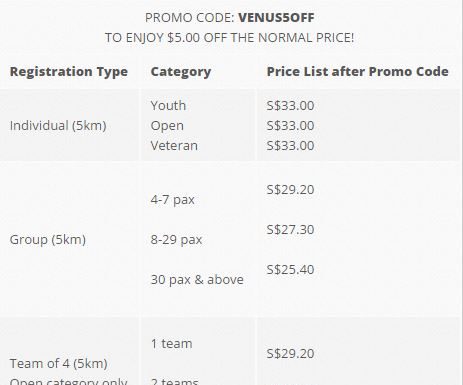Image resolution: width=463 pixels, height=385 pixels.
Task: Click the Group (5km) registration cell
Action: click(x=48, y=240)
